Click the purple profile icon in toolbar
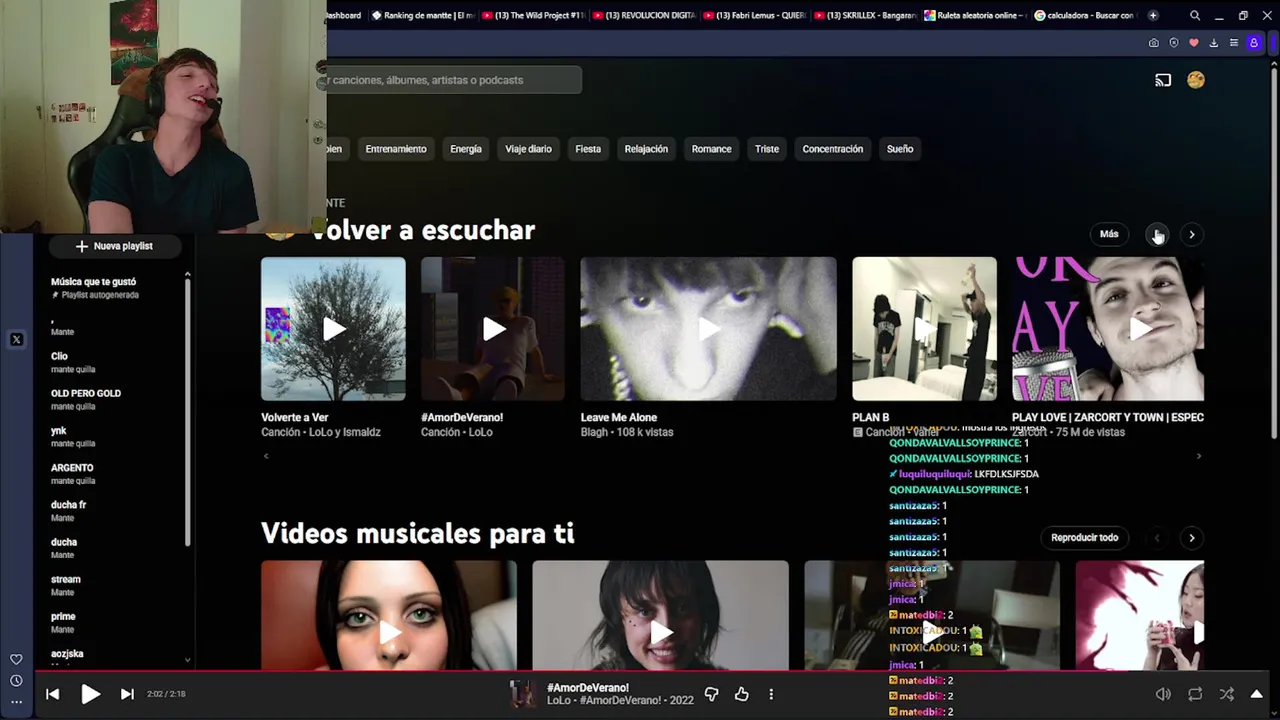 pyautogui.click(x=1254, y=43)
